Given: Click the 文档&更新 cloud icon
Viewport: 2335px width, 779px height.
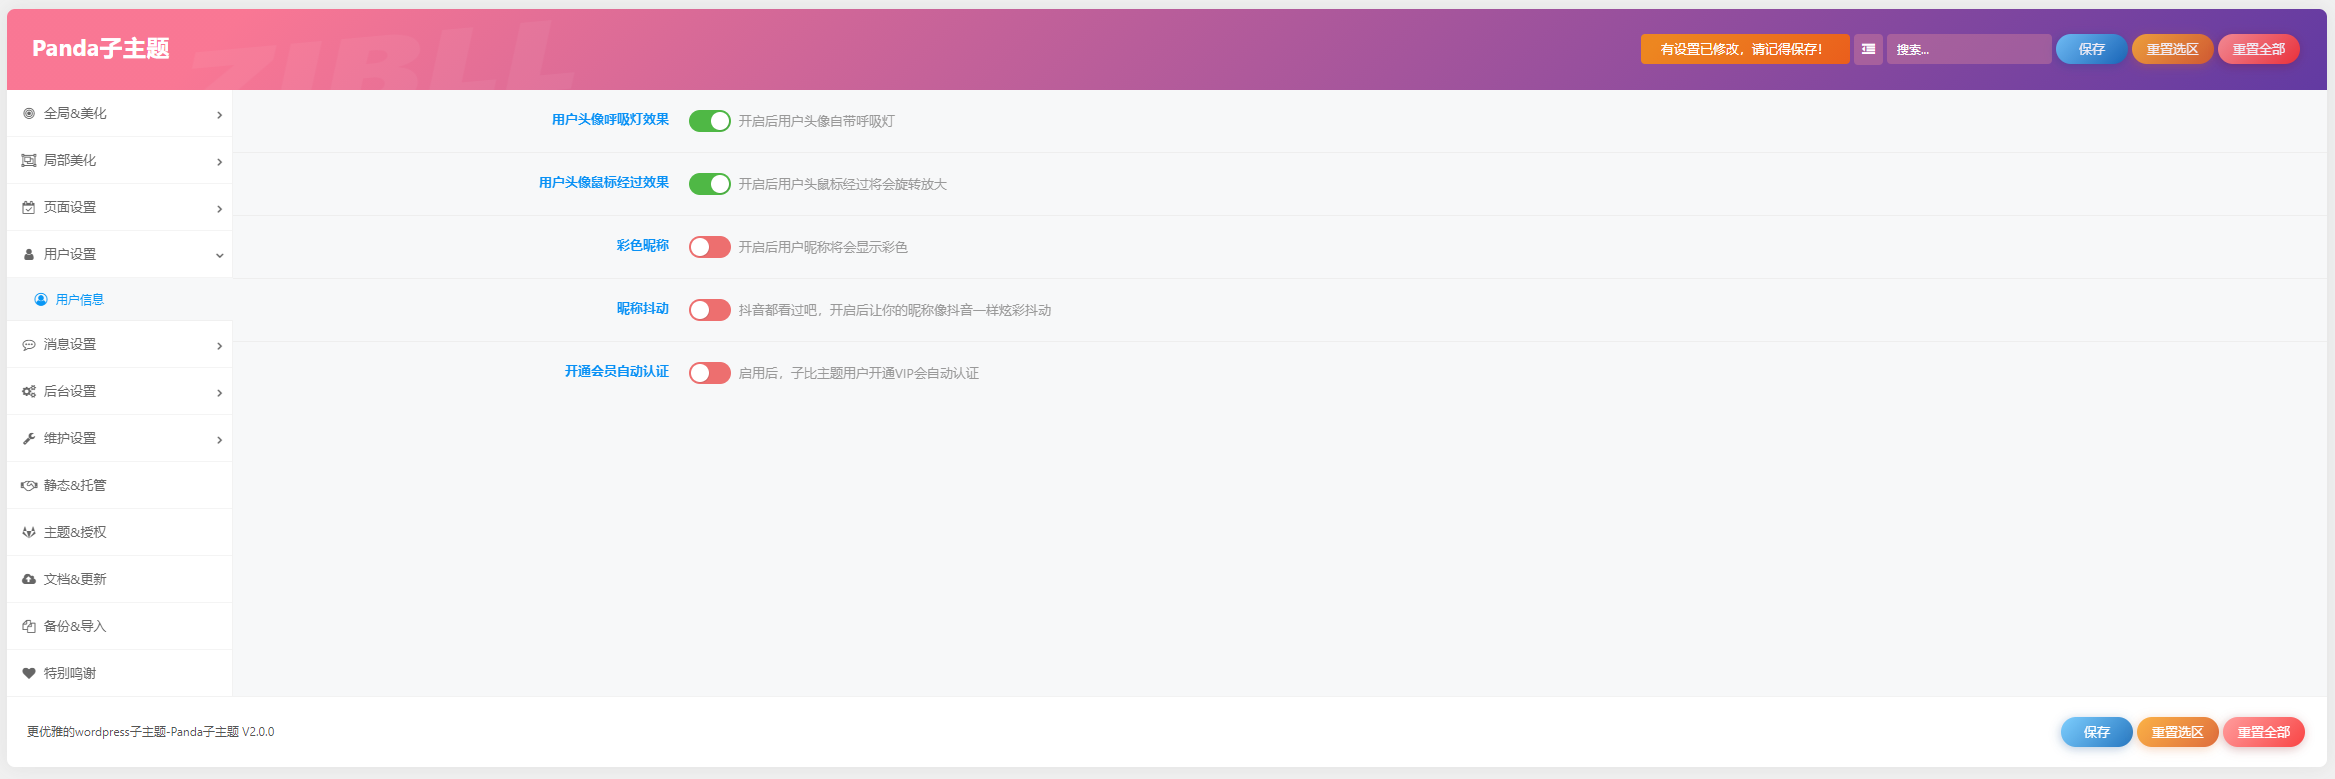Looking at the screenshot, I should 29,580.
